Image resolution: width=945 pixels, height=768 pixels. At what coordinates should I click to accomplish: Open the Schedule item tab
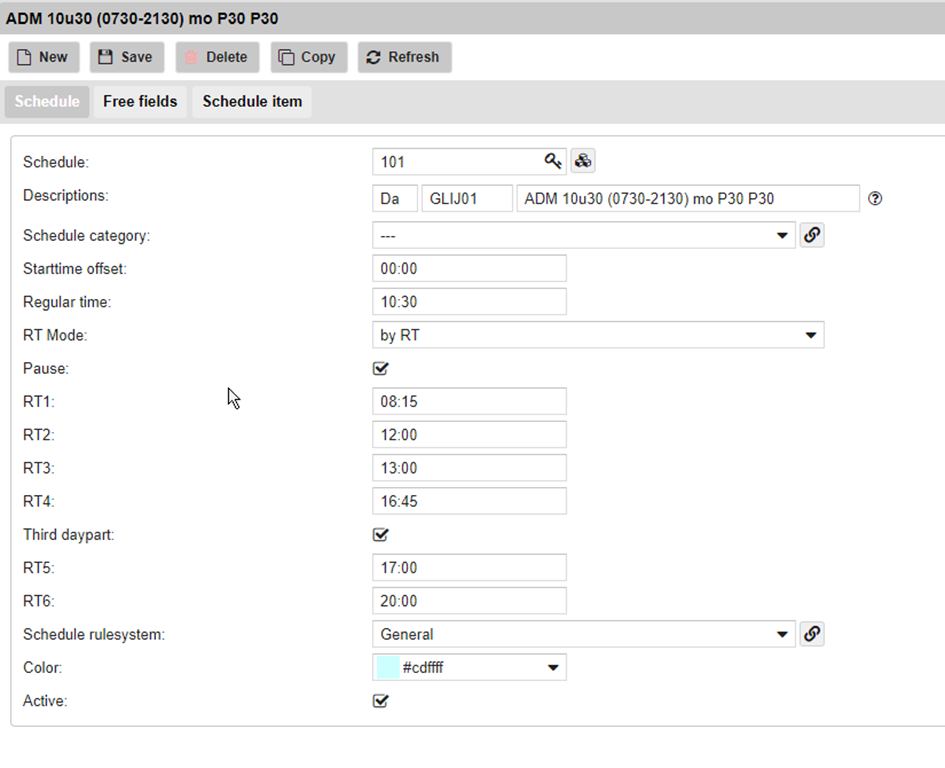(252, 102)
